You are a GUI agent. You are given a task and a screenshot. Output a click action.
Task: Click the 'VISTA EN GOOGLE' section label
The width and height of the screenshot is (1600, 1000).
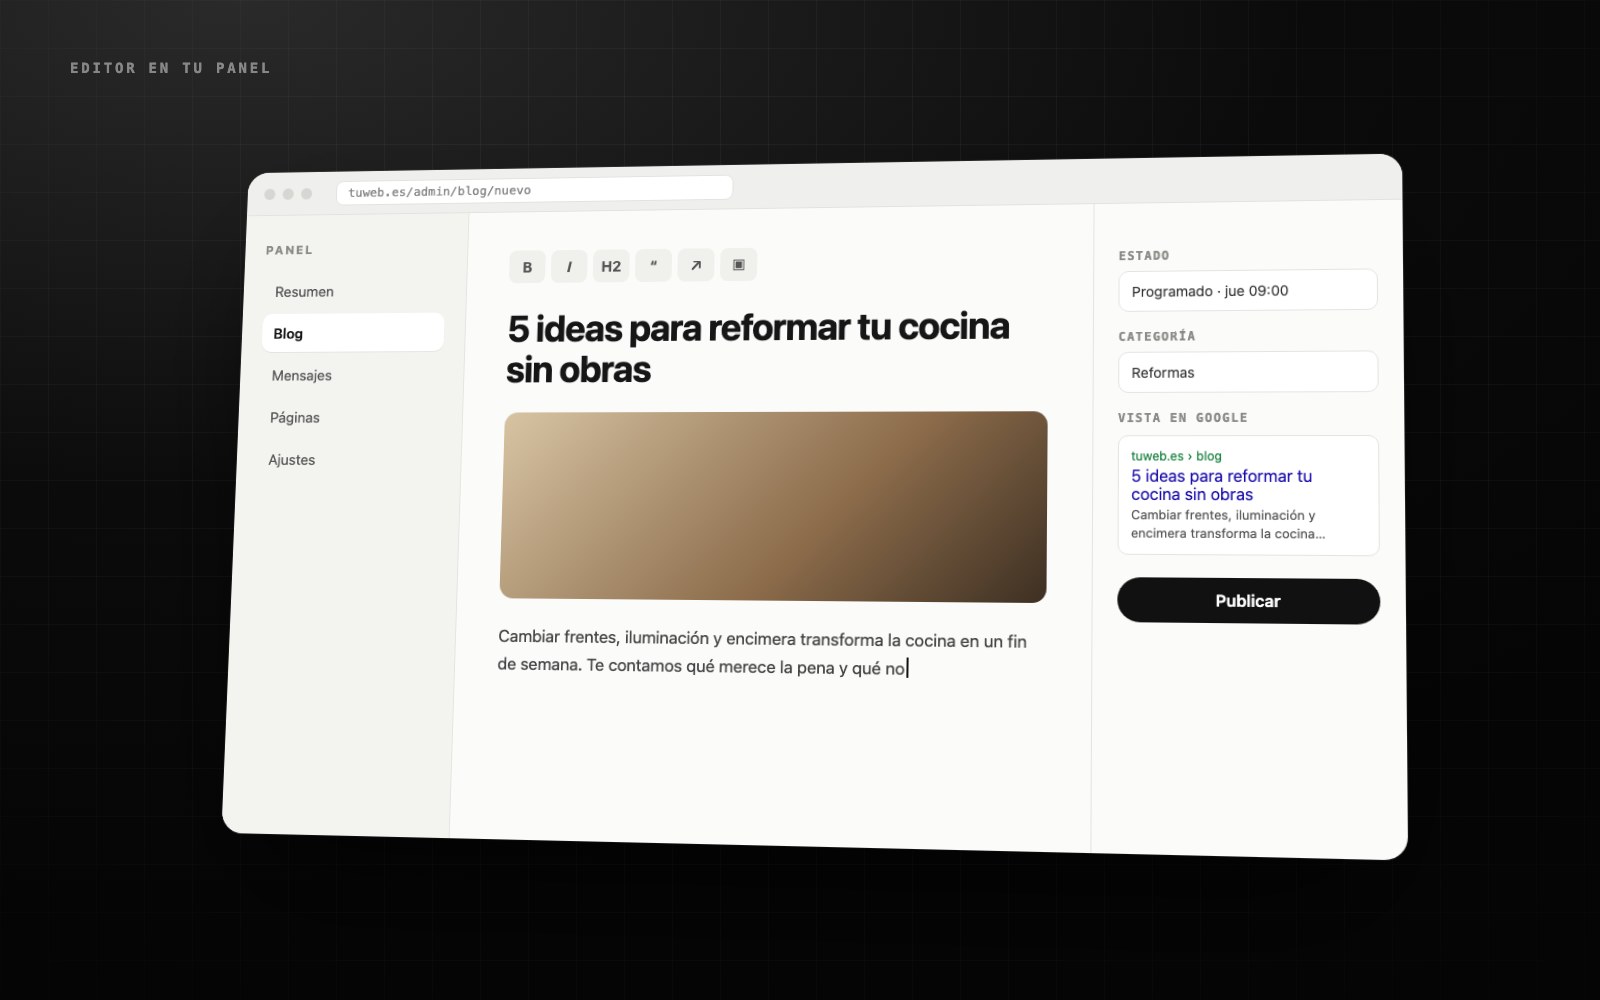pos(1183,418)
